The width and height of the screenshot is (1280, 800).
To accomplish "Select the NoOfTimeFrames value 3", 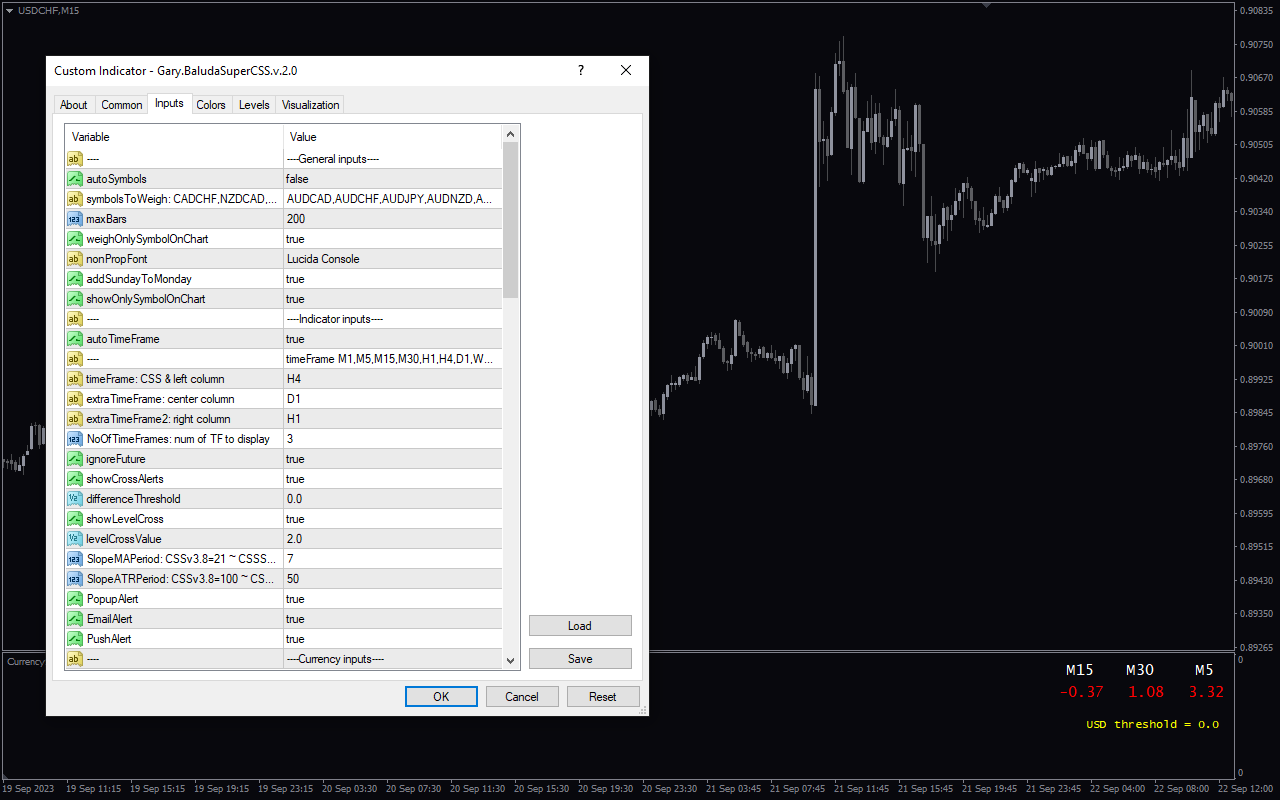I will [393, 439].
